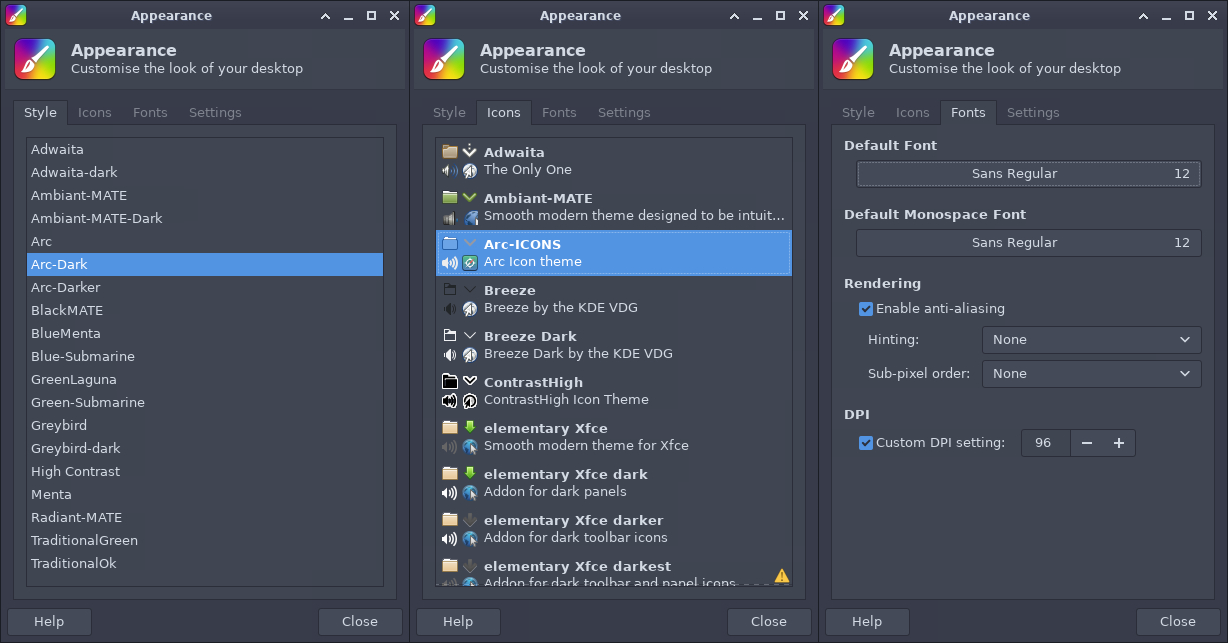Click the folder icon of elementary Xfce darkest
The width and height of the screenshot is (1228, 643).
[450, 566]
